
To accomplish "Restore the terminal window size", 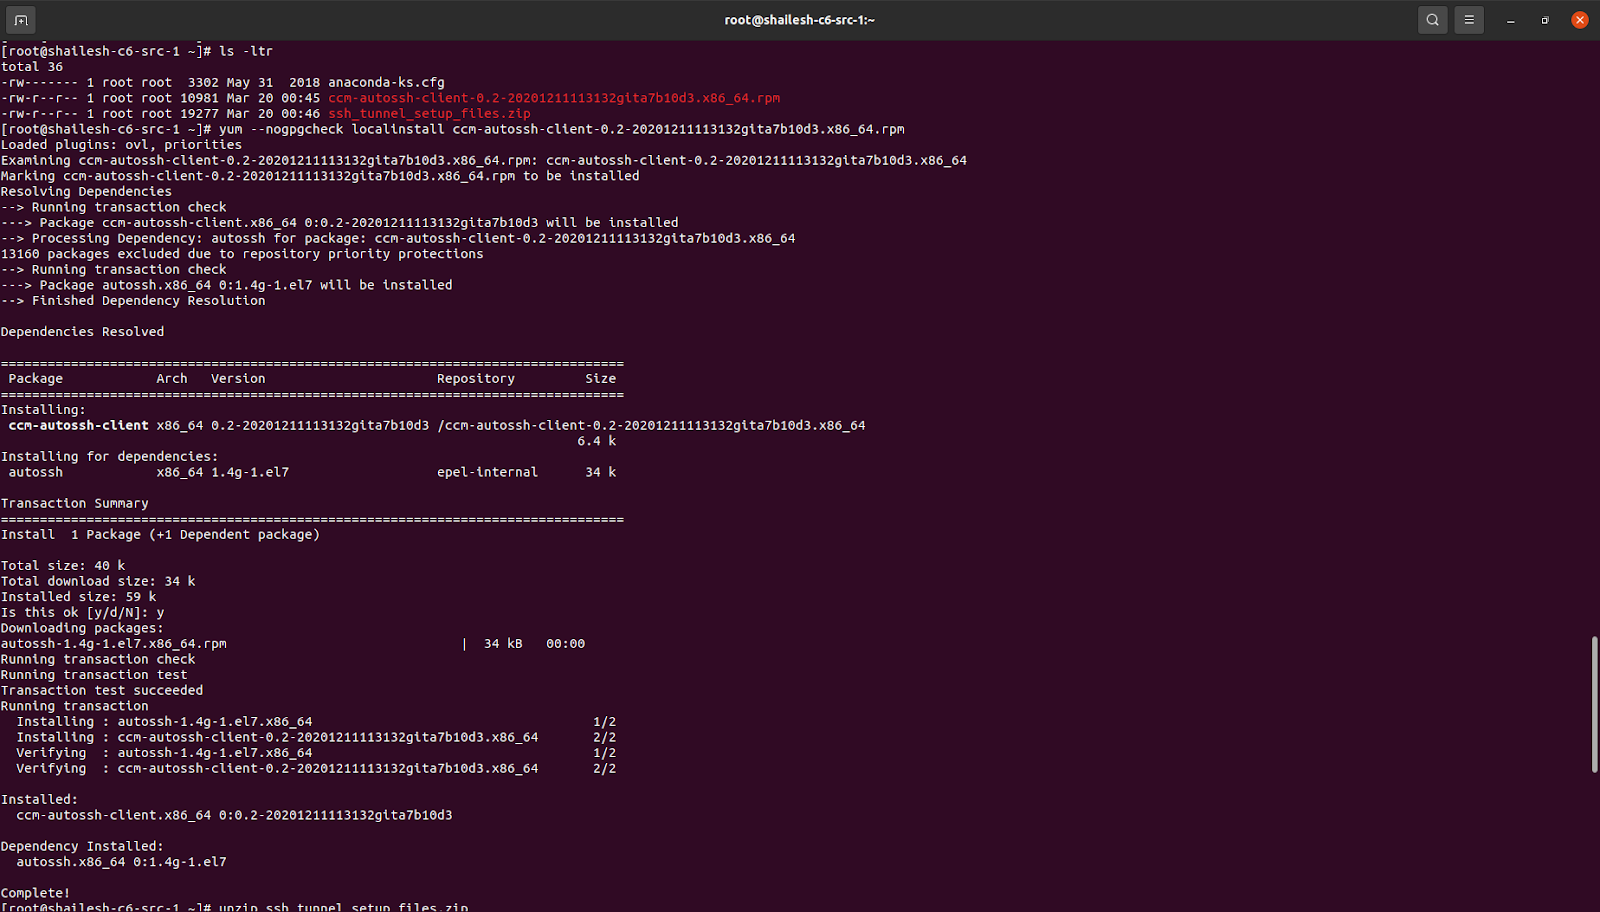I will (1543, 19).
